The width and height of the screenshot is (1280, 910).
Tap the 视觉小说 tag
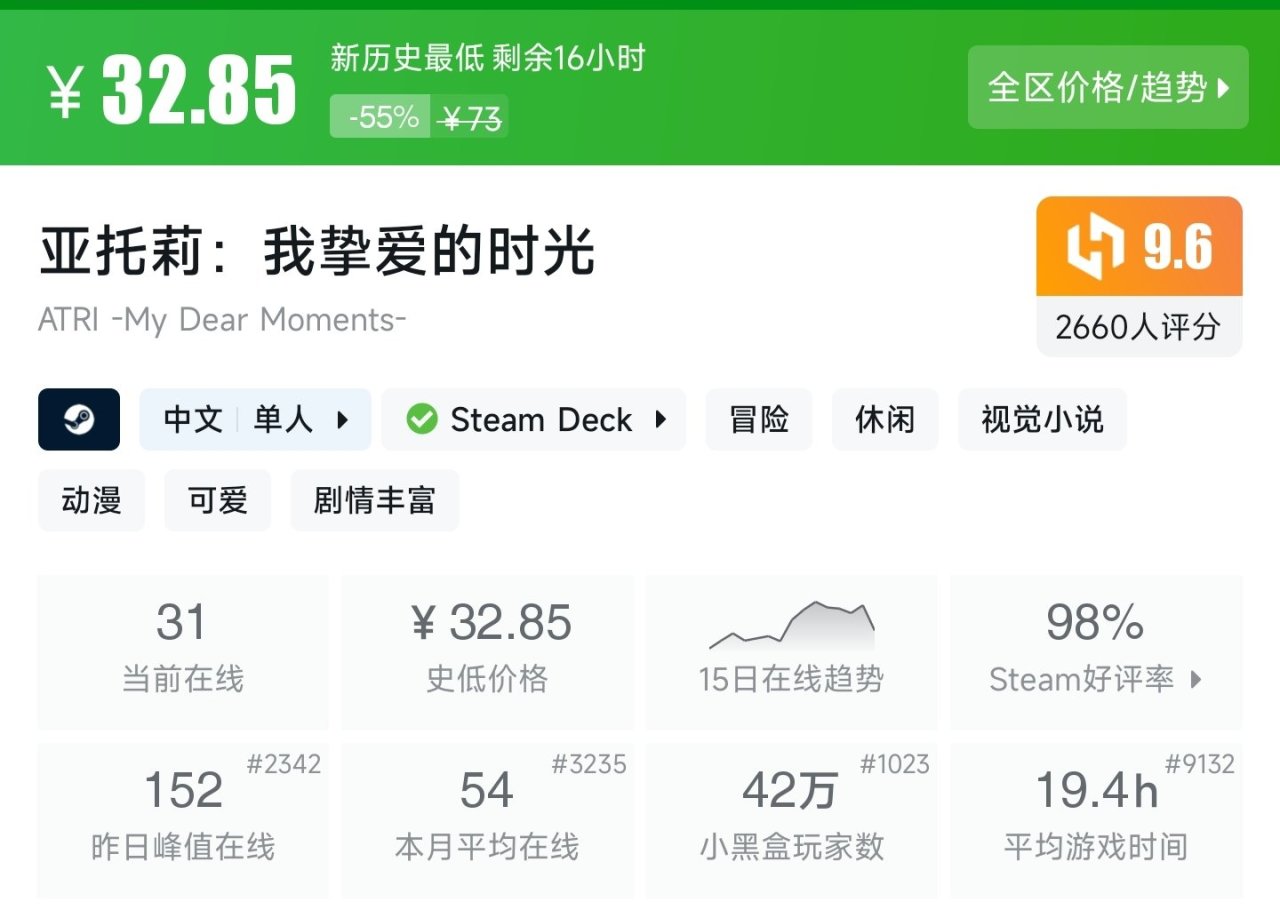pos(1042,420)
